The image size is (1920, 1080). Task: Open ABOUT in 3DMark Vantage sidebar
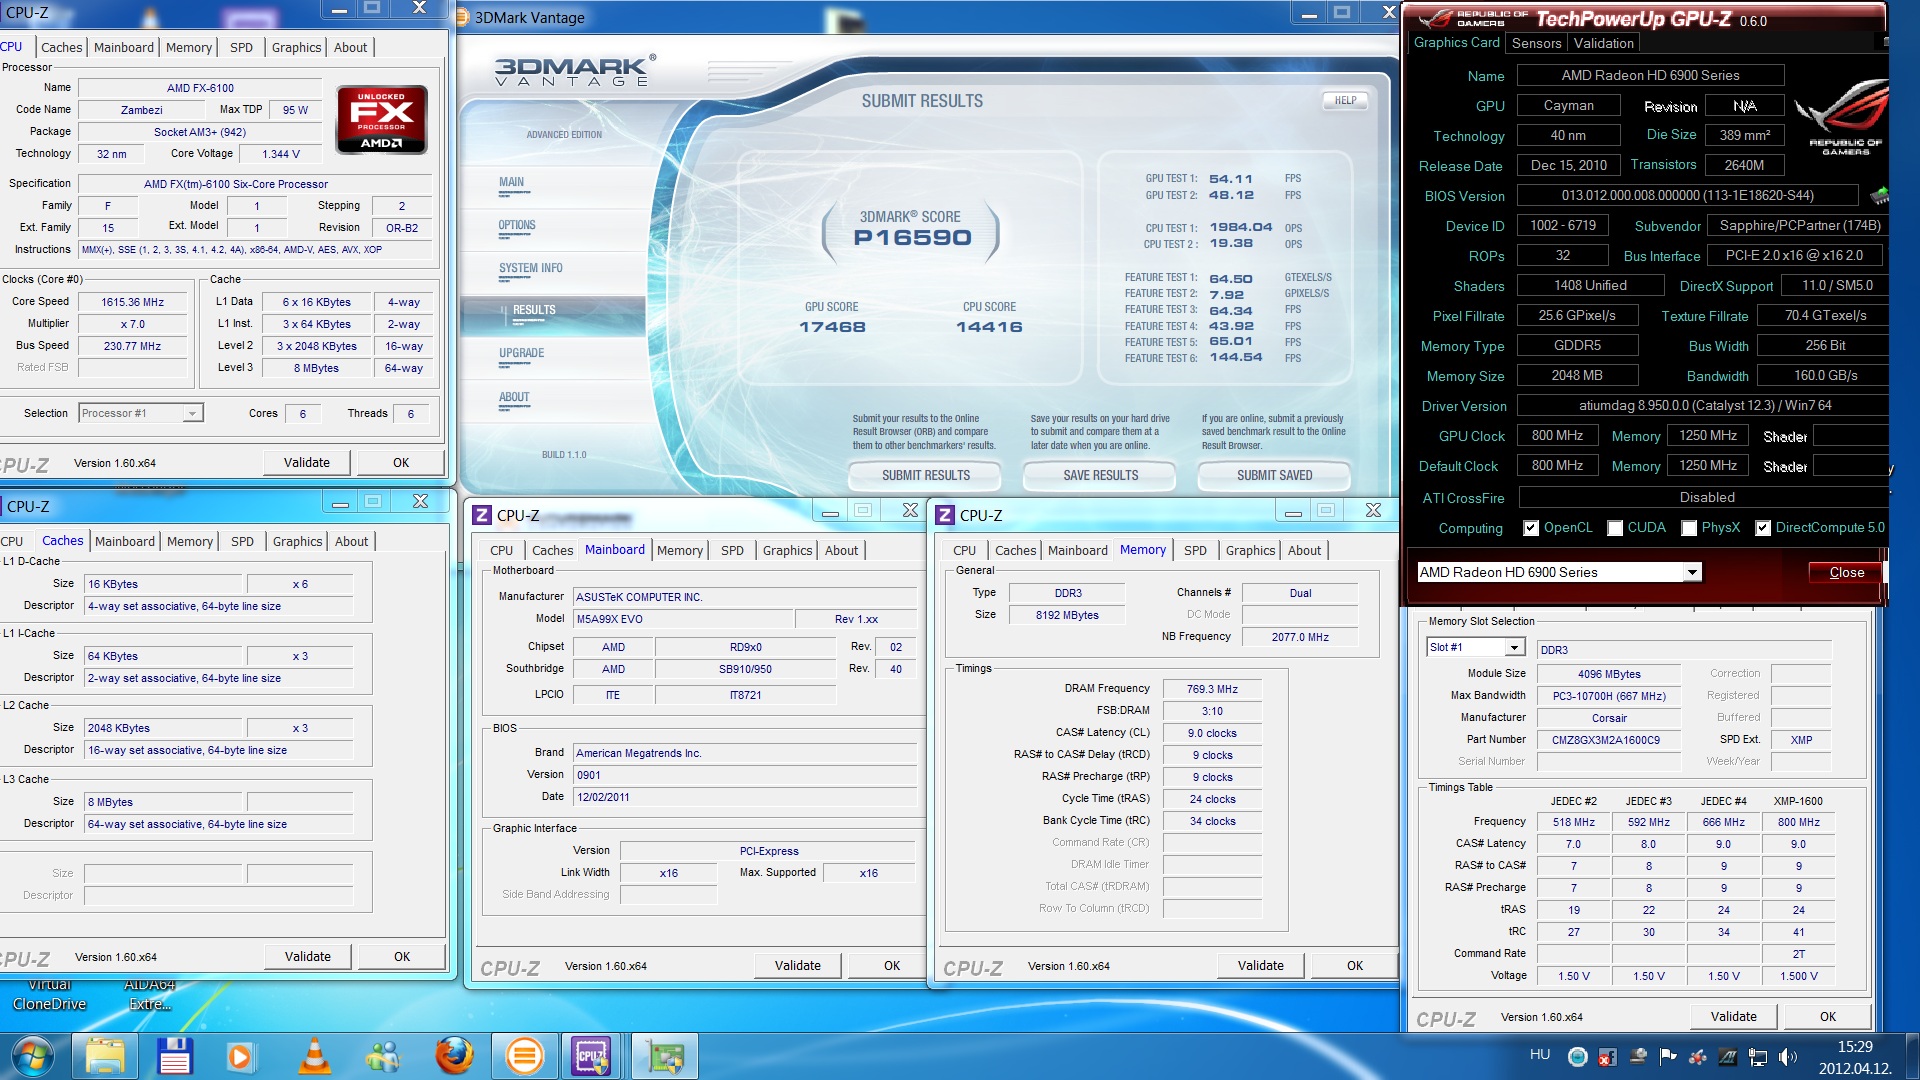514,397
